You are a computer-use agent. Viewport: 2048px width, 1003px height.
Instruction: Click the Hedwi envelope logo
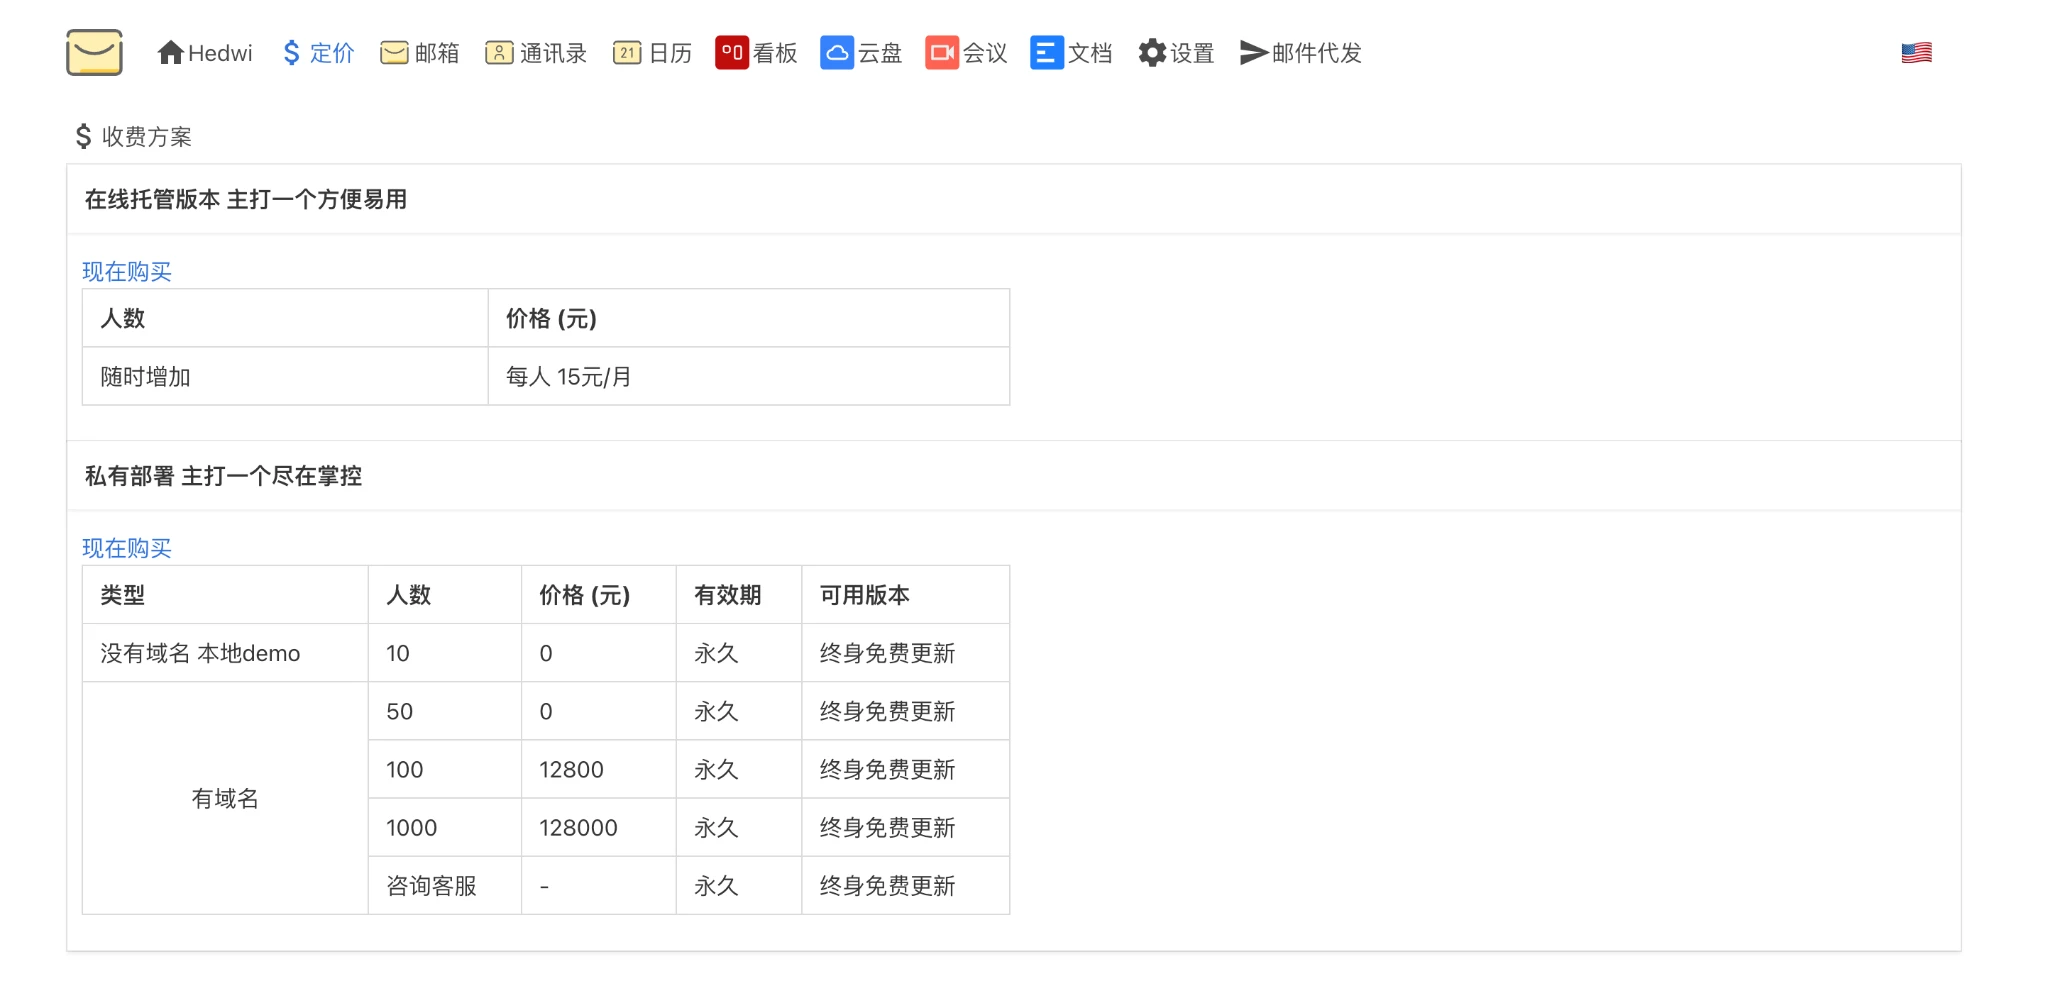[94, 53]
